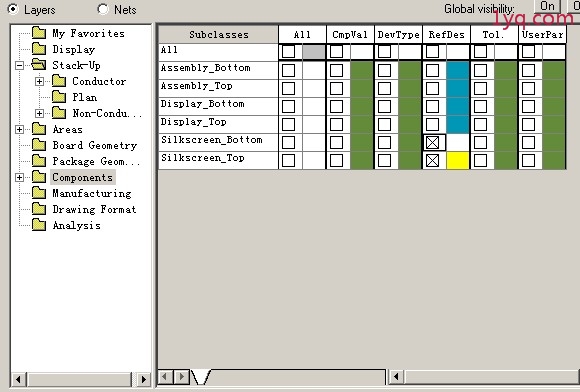The image size is (580, 392).
Task: Open the Areas folder icon
Action: click(x=39, y=129)
